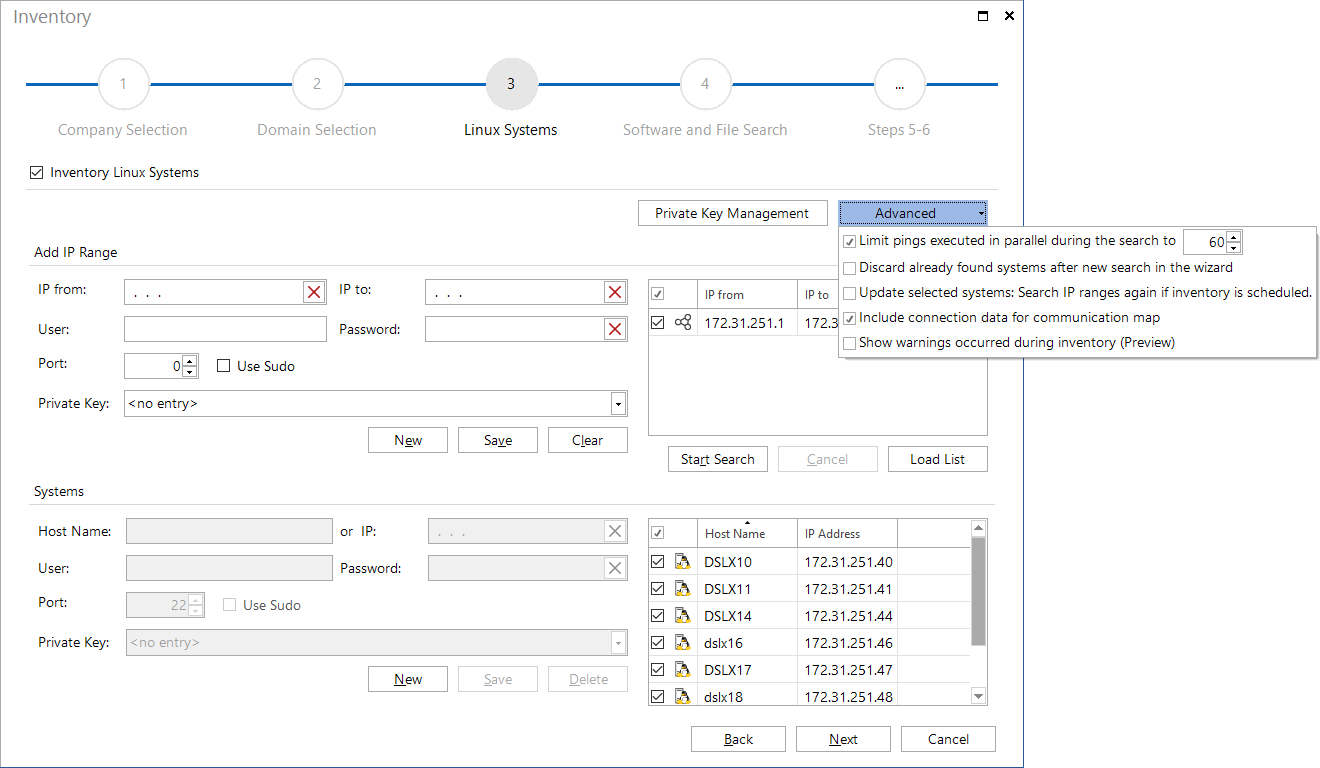Open the Private Key dropdown in Add IP Range

tap(619, 404)
